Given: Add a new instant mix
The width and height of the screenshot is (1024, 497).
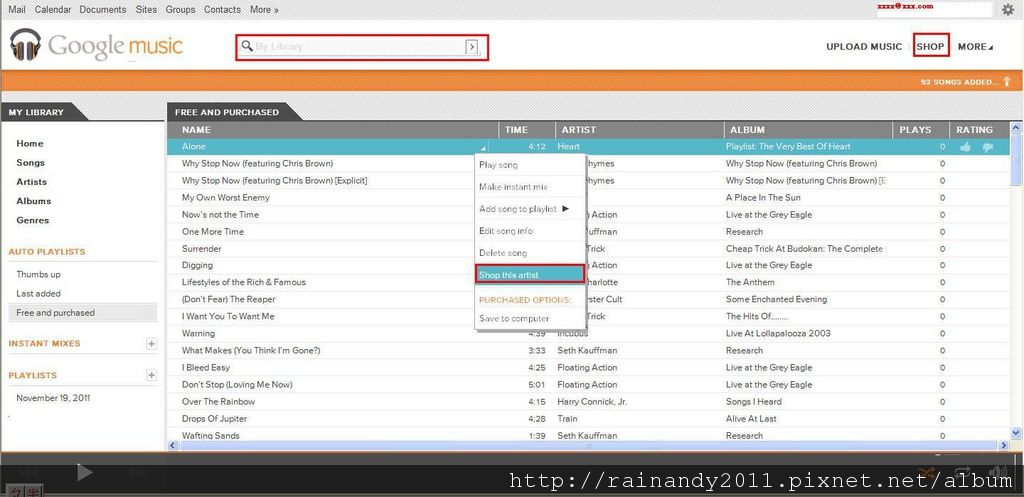Looking at the screenshot, I should coord(152,344).
